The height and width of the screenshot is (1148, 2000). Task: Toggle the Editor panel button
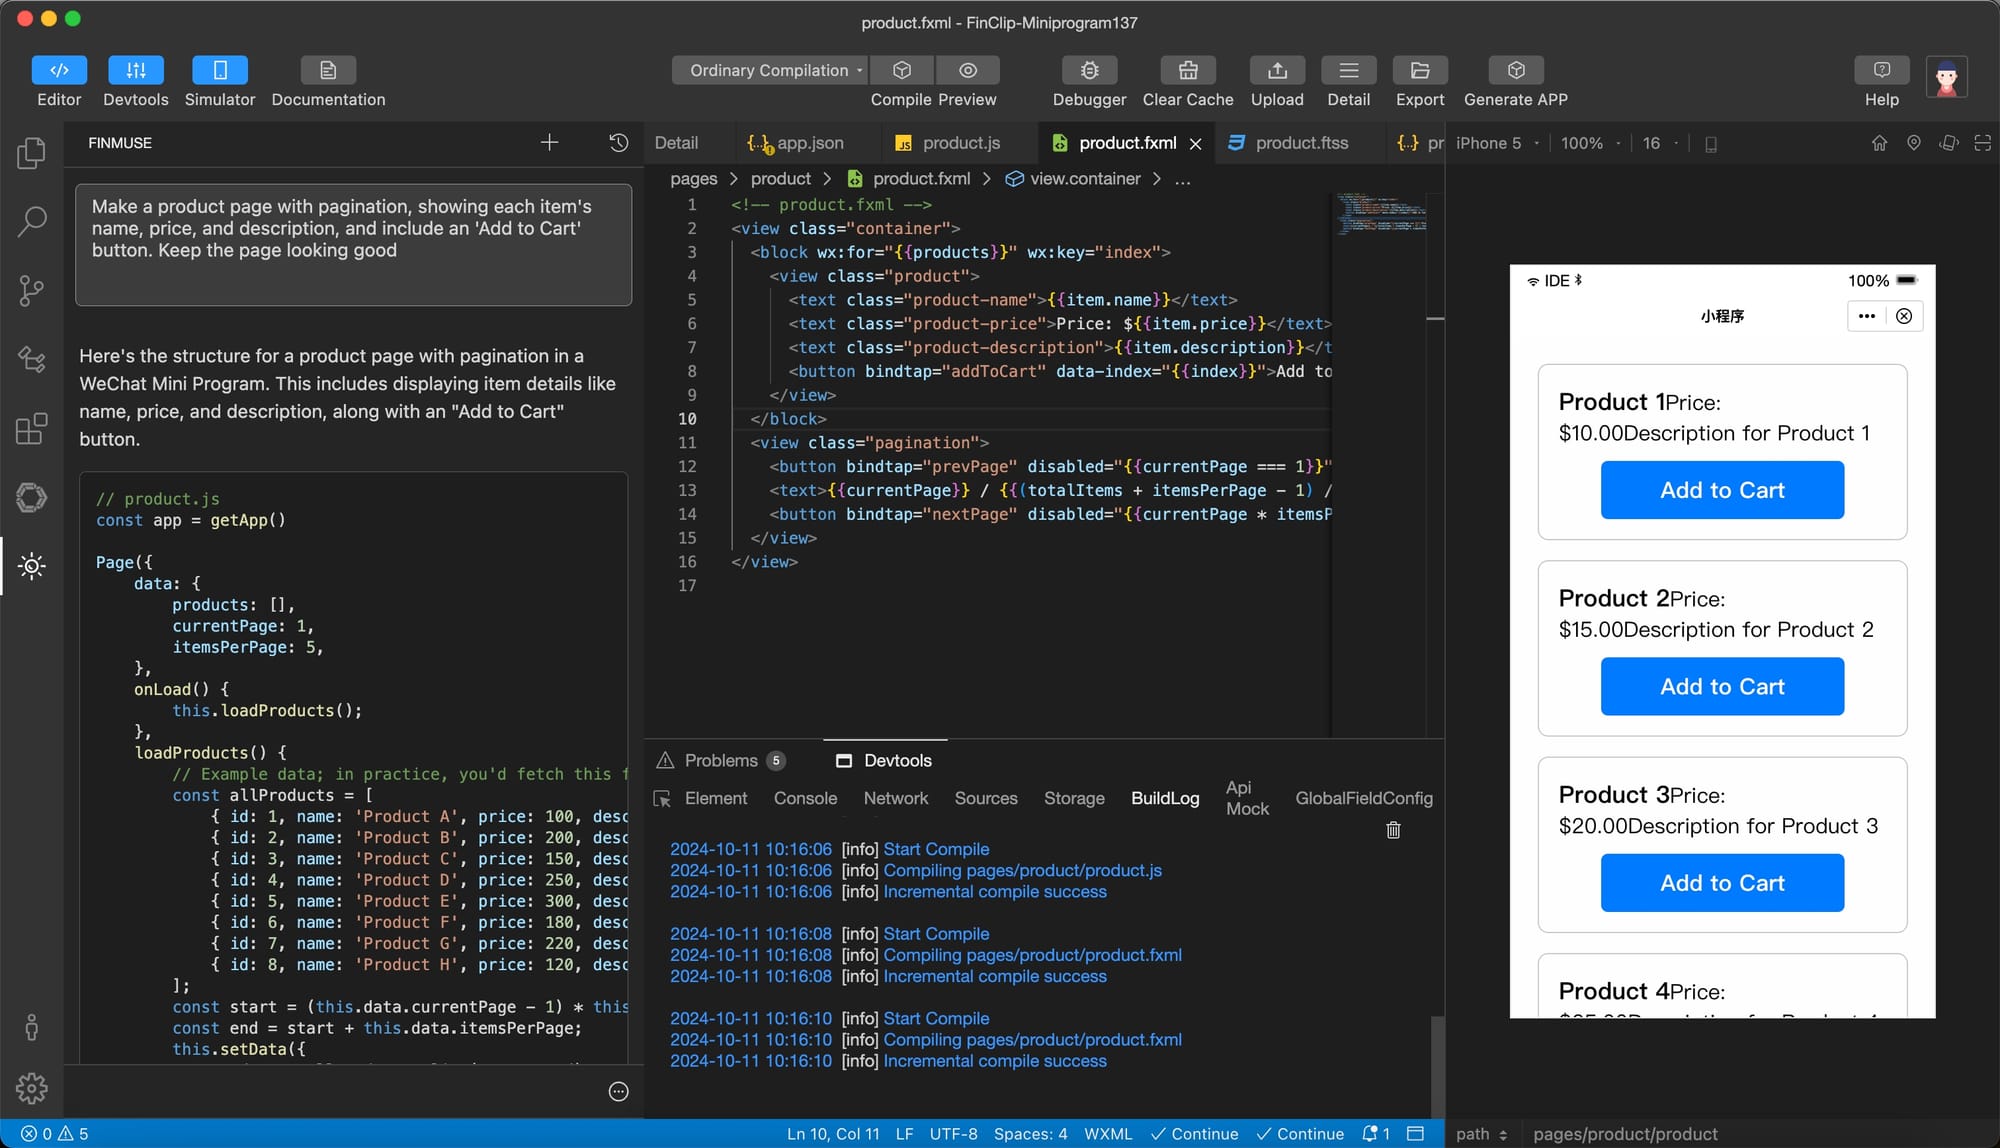(59, 70)
